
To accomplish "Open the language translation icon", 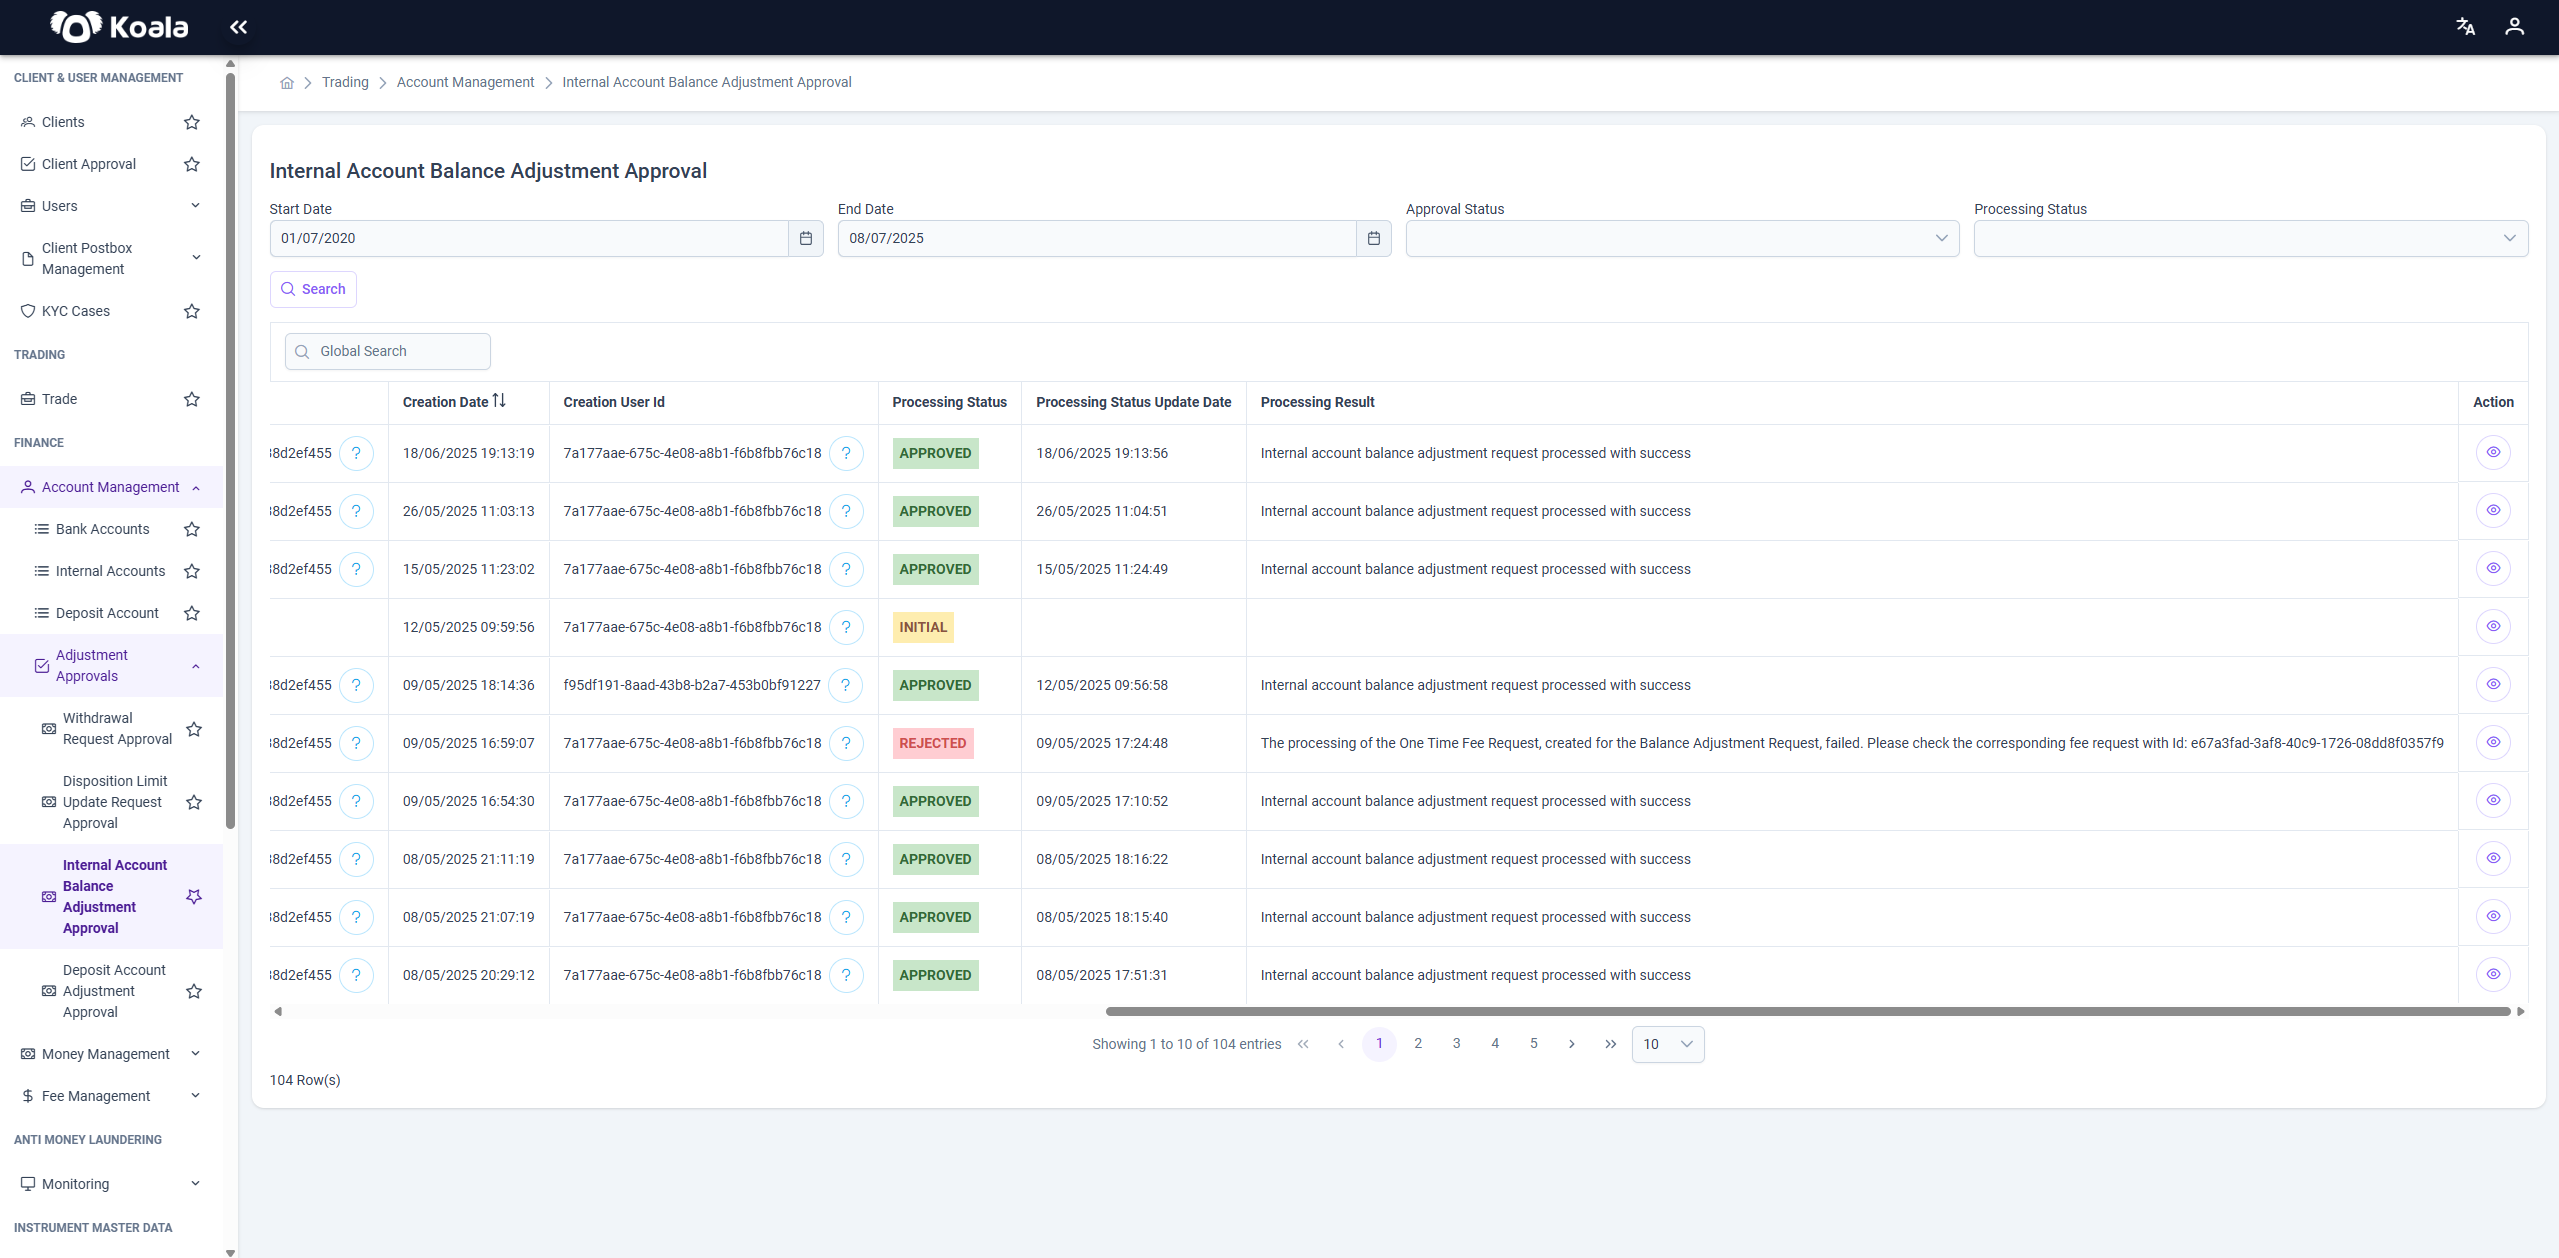I will (x=2465, y=27).
